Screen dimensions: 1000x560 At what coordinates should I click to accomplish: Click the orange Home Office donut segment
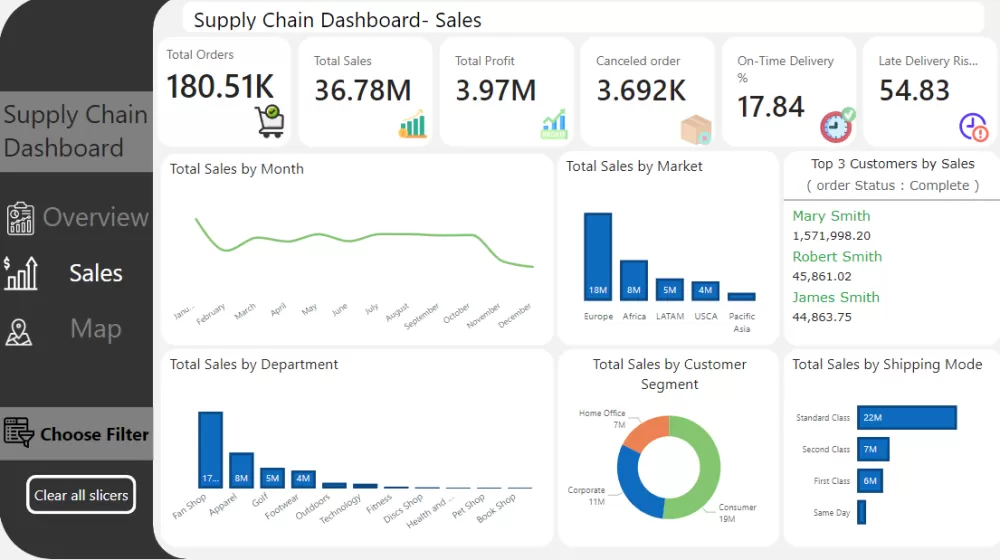pyautogui.click(x=646, y=431)
